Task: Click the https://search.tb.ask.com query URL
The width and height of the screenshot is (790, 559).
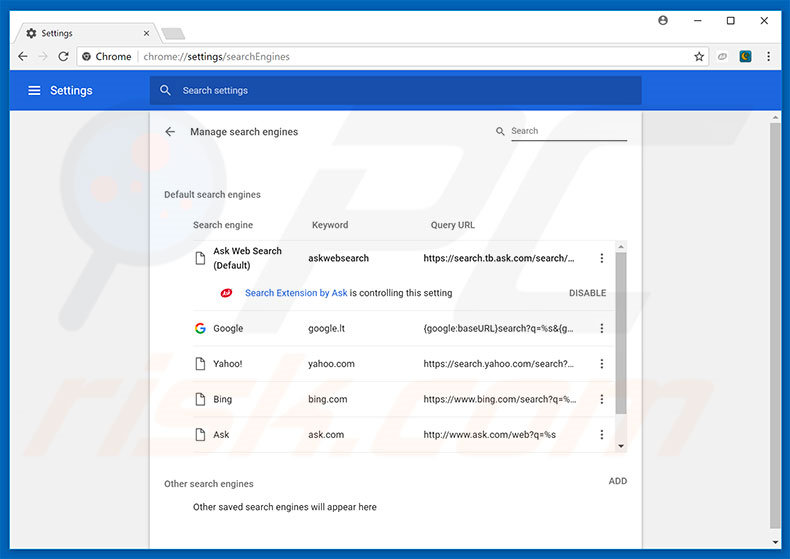Action: (x=499, y=258)
